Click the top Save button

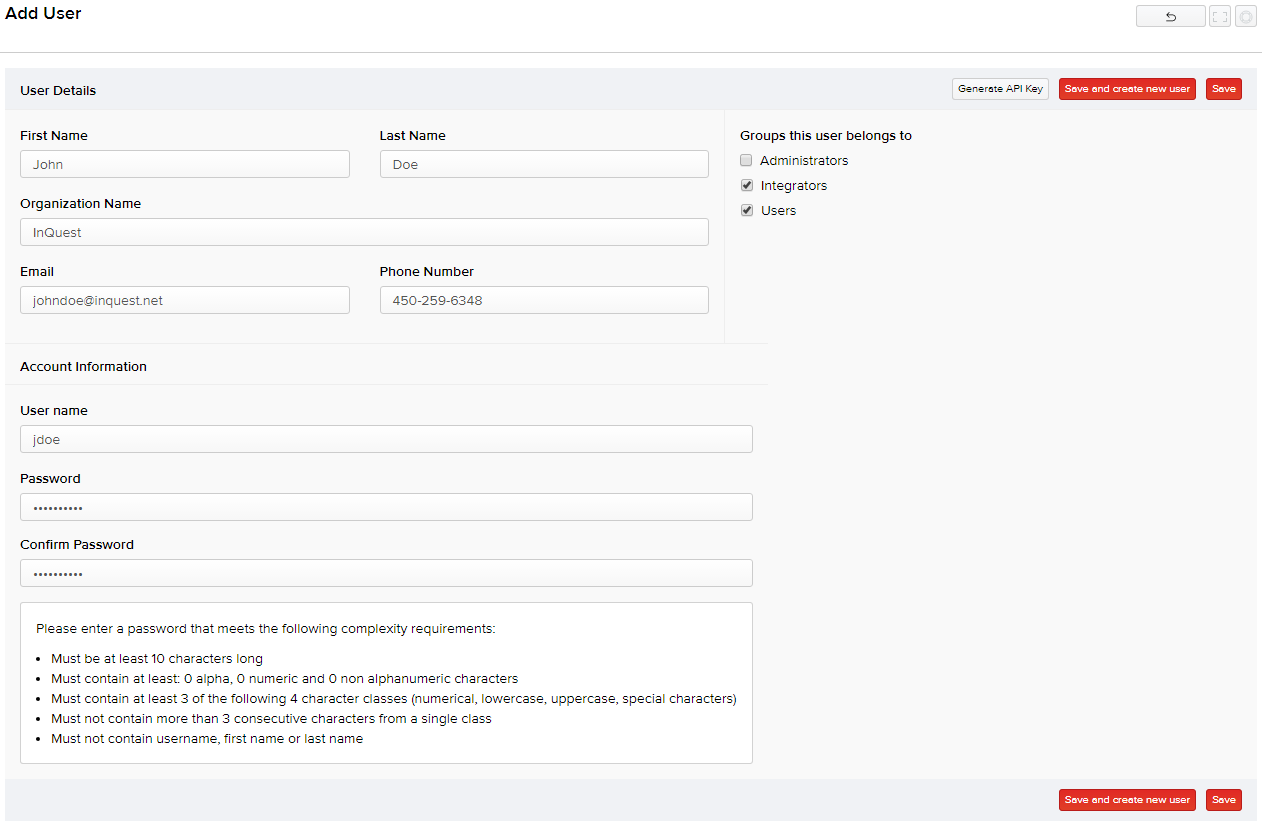[x=1223, y=89]
